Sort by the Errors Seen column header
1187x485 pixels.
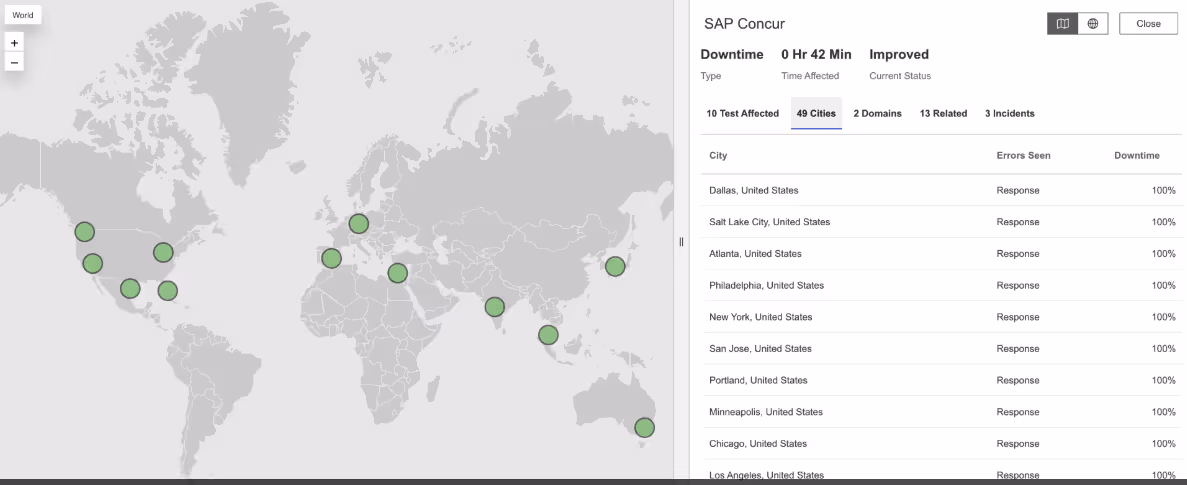[x=1023, y=155]
